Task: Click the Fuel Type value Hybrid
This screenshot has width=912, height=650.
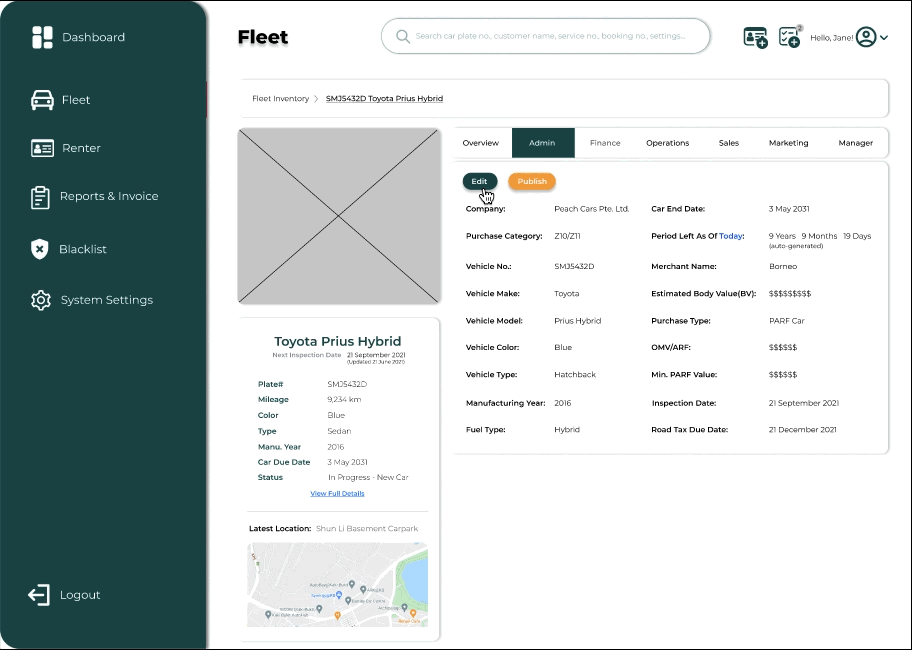Action: point(567,430)
